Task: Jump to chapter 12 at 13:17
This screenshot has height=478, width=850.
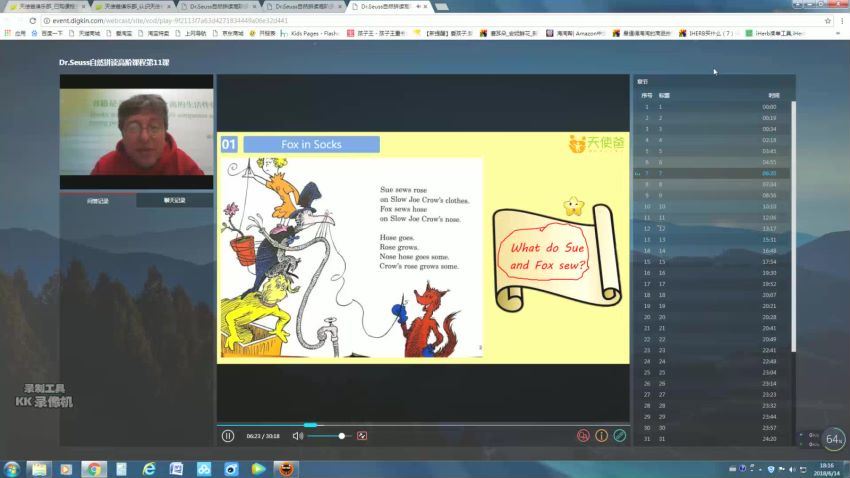Action: (711, 229)
